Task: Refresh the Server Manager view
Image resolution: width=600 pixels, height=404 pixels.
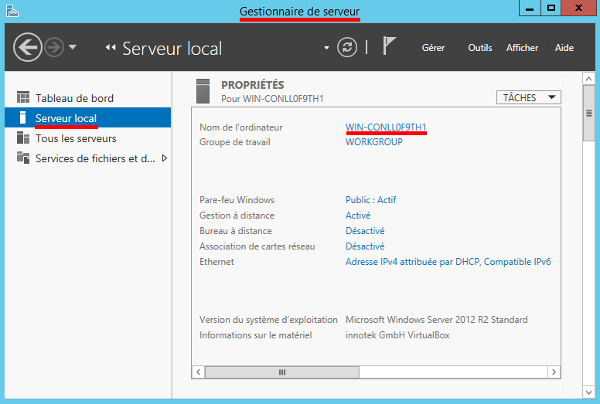Action: (346, 48)
